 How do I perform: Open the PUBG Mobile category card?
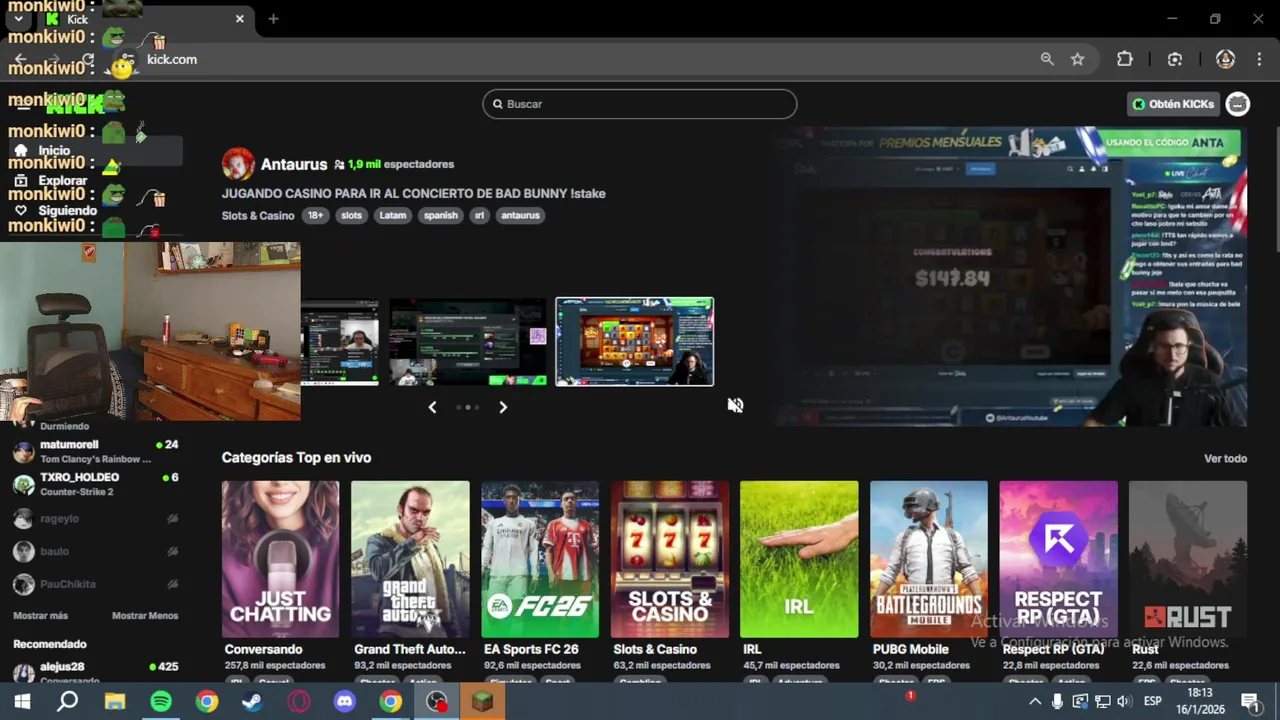[929, 559]
